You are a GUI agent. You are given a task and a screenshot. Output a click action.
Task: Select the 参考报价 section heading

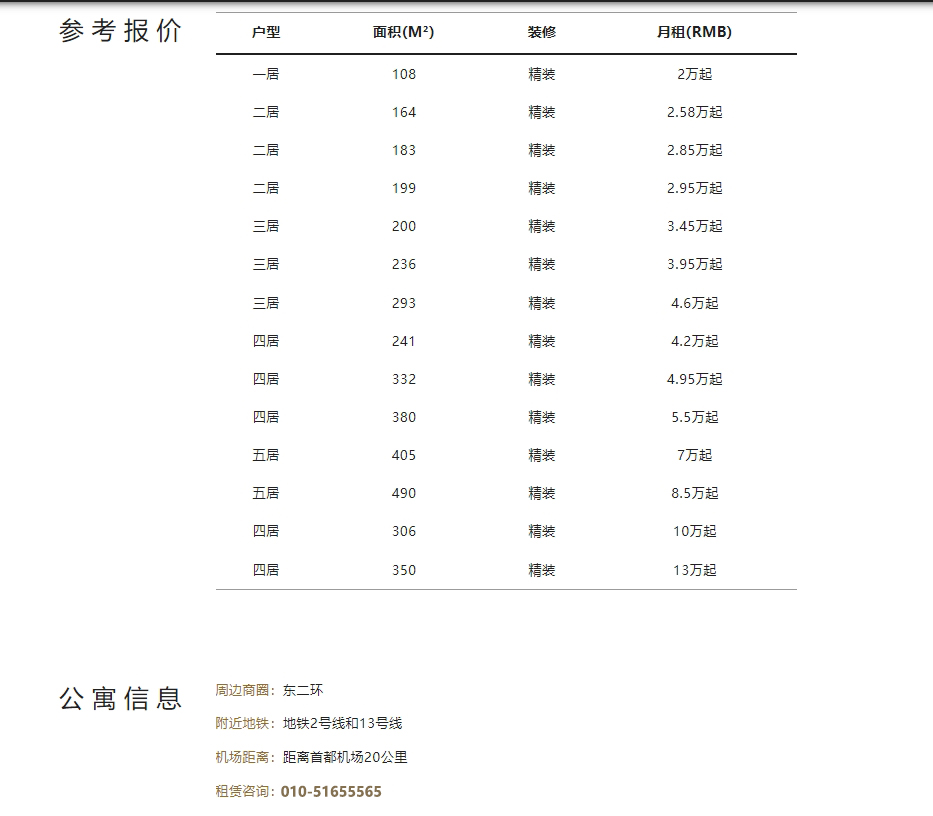click(x=120, y=30)
